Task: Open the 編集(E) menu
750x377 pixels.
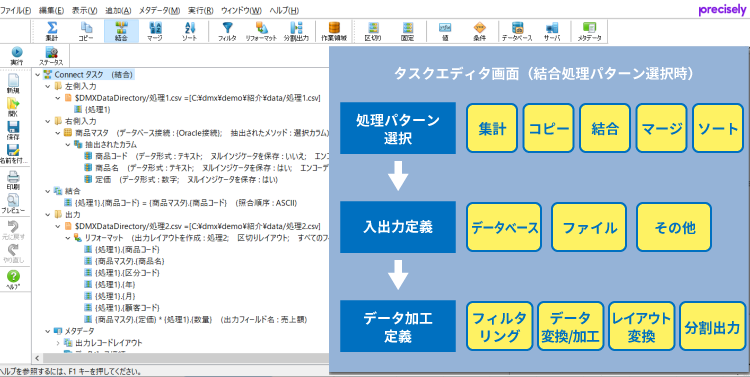Action: (52, 10)
